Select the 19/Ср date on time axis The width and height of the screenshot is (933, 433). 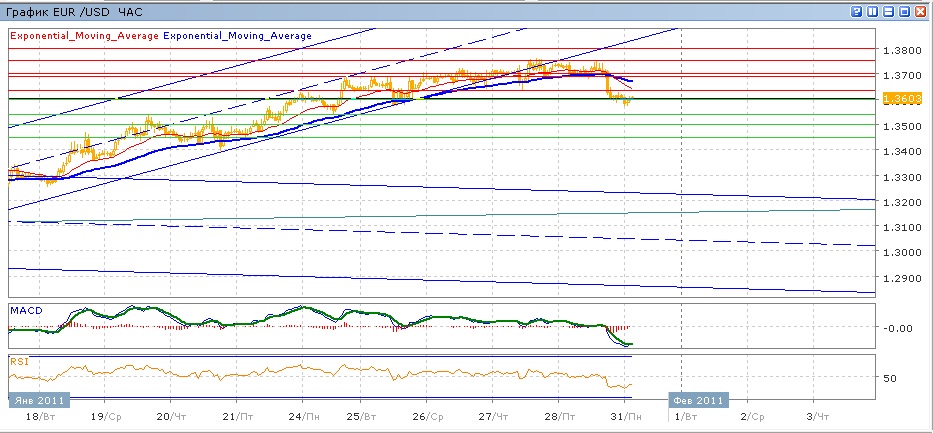click(x=108, y=416)
